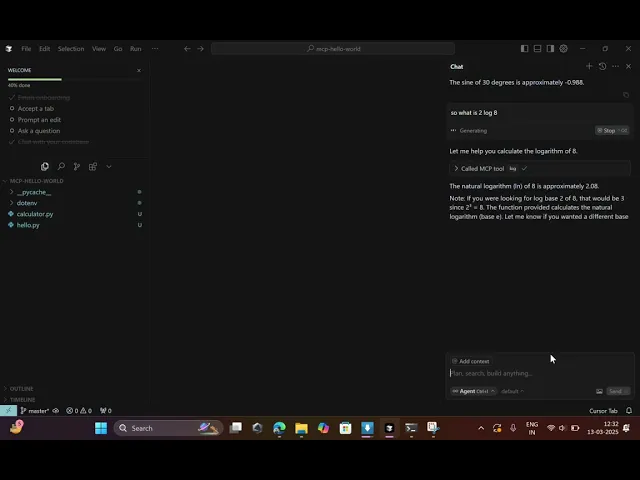Show more menu items via ellipsis
Screen dimensions: 640x480
[155, 49]
